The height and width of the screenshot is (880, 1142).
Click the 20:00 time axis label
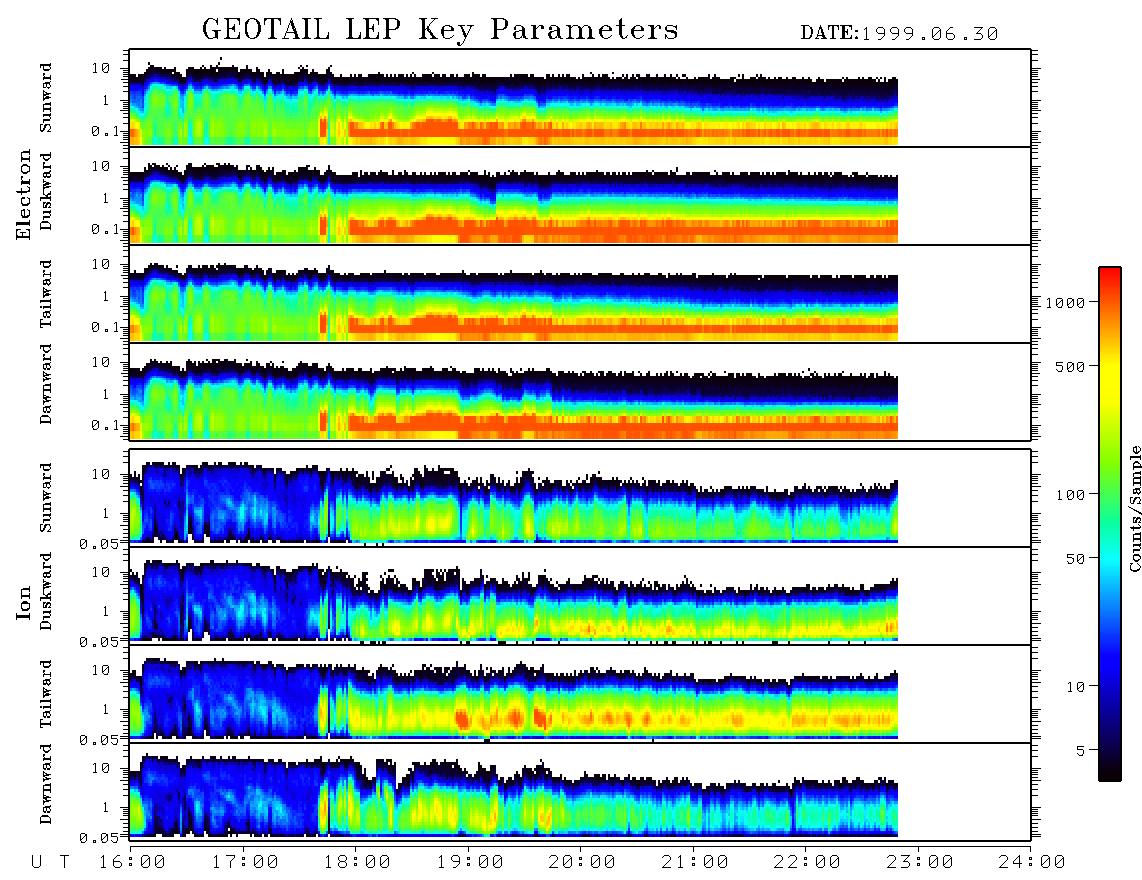coord(582,862)
